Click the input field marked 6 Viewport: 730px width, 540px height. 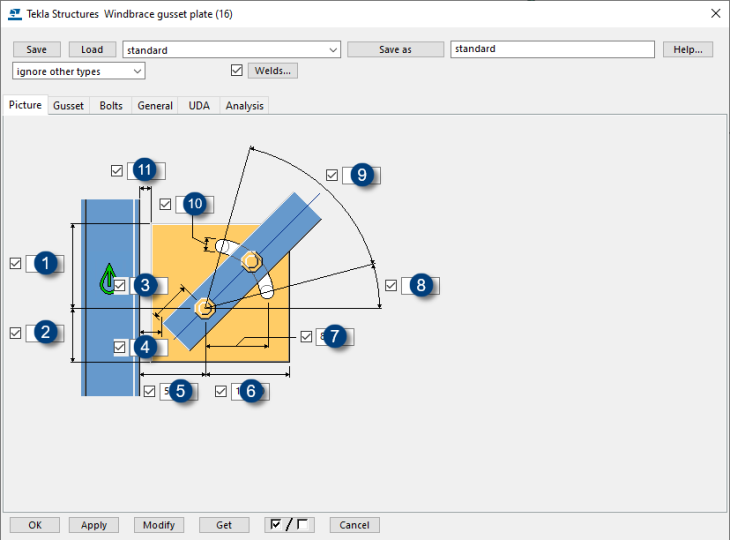point(250,392)
